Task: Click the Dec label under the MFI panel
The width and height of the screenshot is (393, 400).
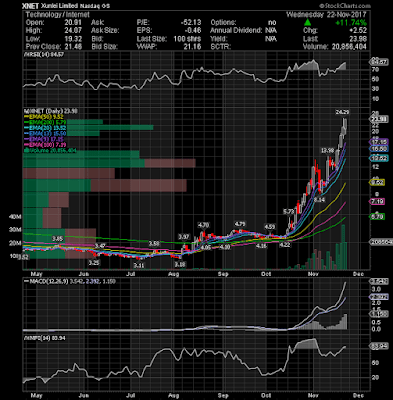Action: [358, 395]
